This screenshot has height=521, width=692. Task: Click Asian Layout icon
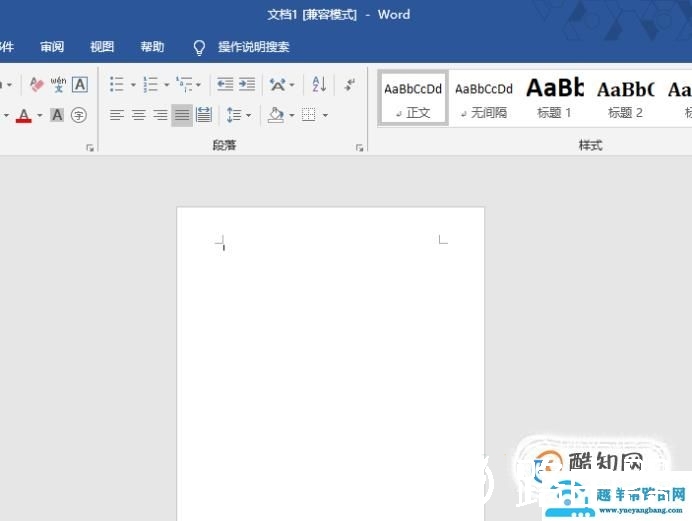point(278,84)
